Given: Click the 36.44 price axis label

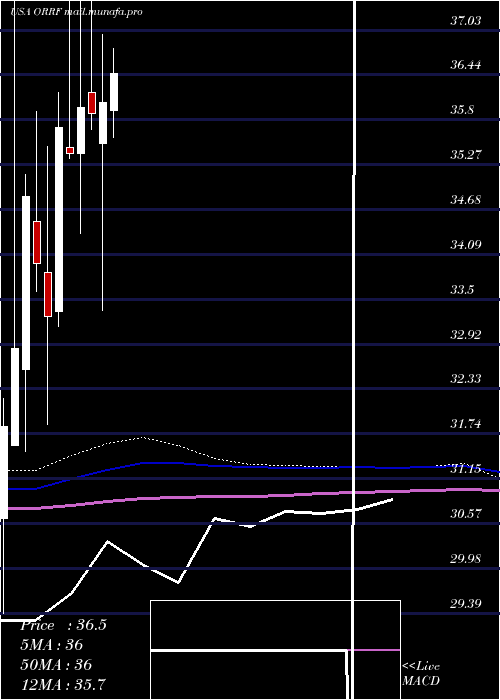Looking at the screenshot, I should 466,65.
